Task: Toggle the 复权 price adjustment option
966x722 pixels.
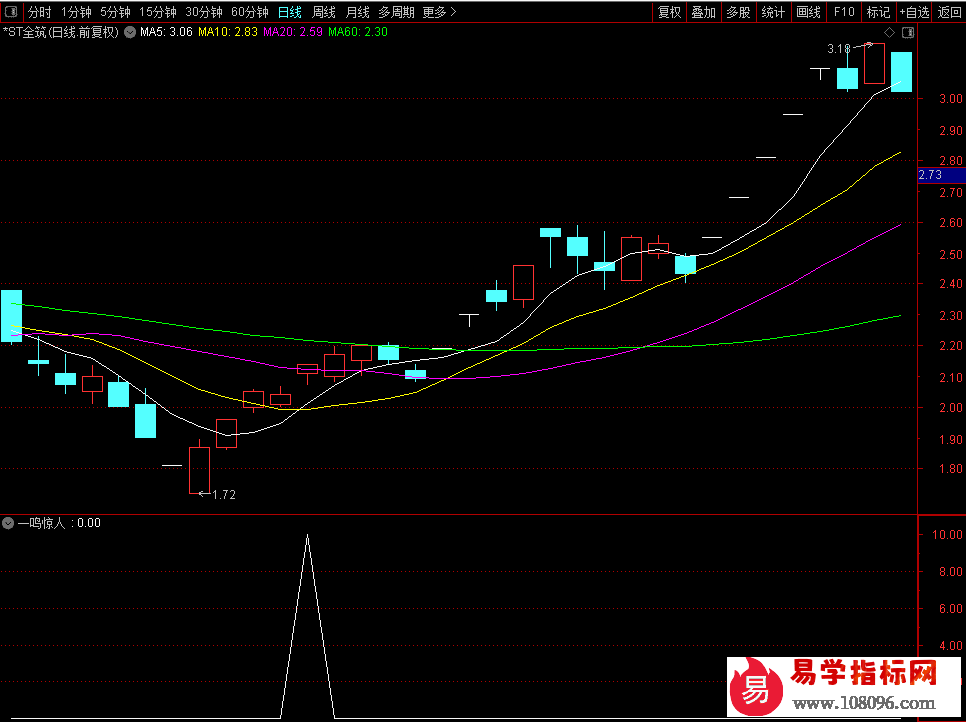Action: coord(669,12)
